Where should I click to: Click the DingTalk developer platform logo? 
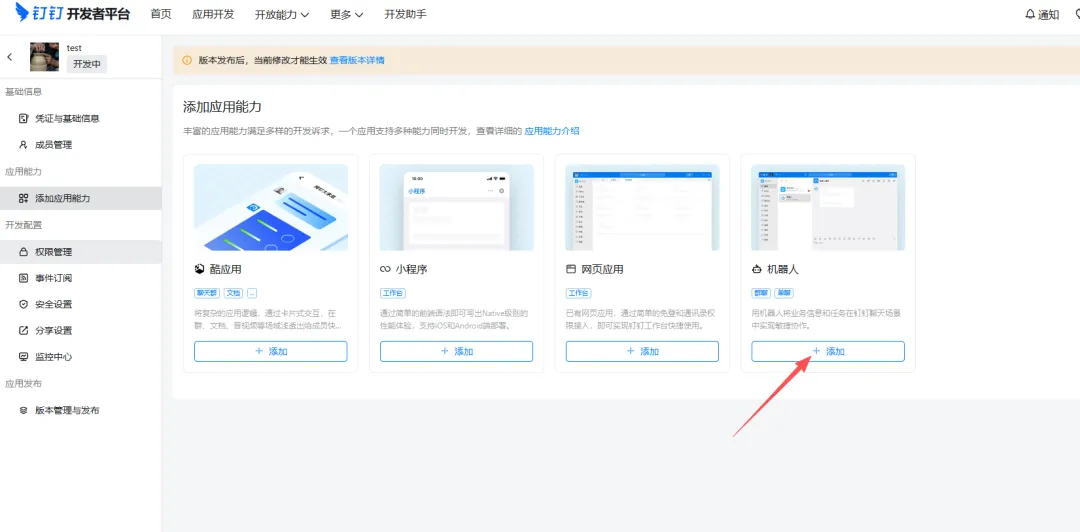[72, 13]
